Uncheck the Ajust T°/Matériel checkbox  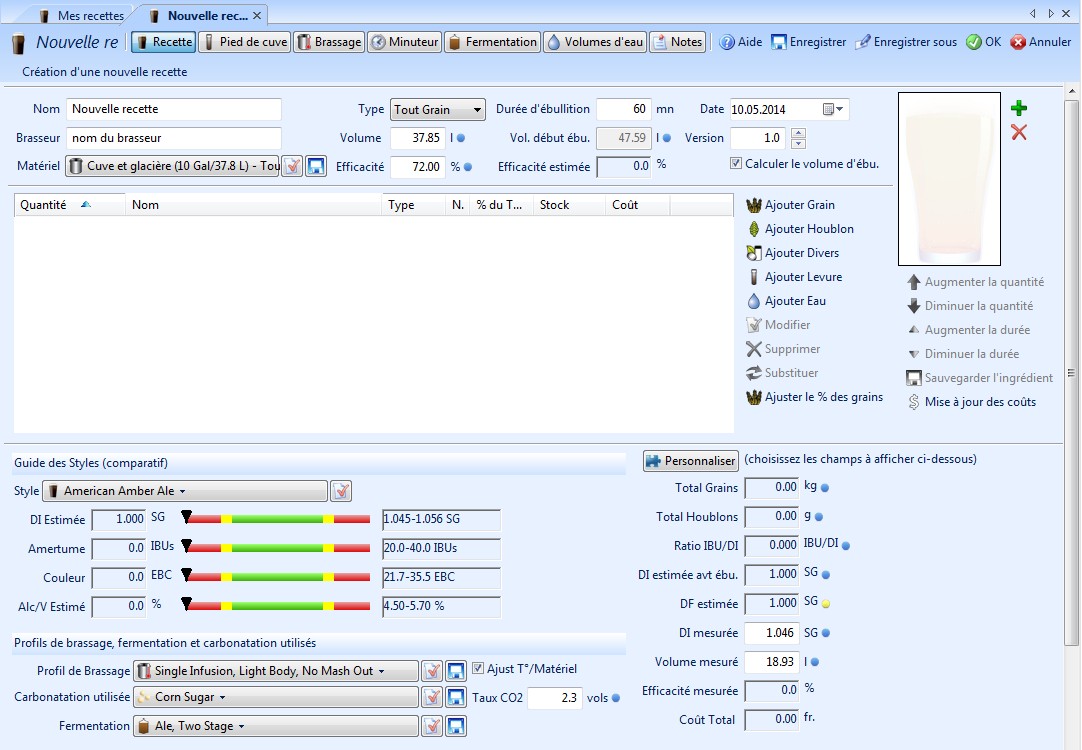(x=478, y=669)
